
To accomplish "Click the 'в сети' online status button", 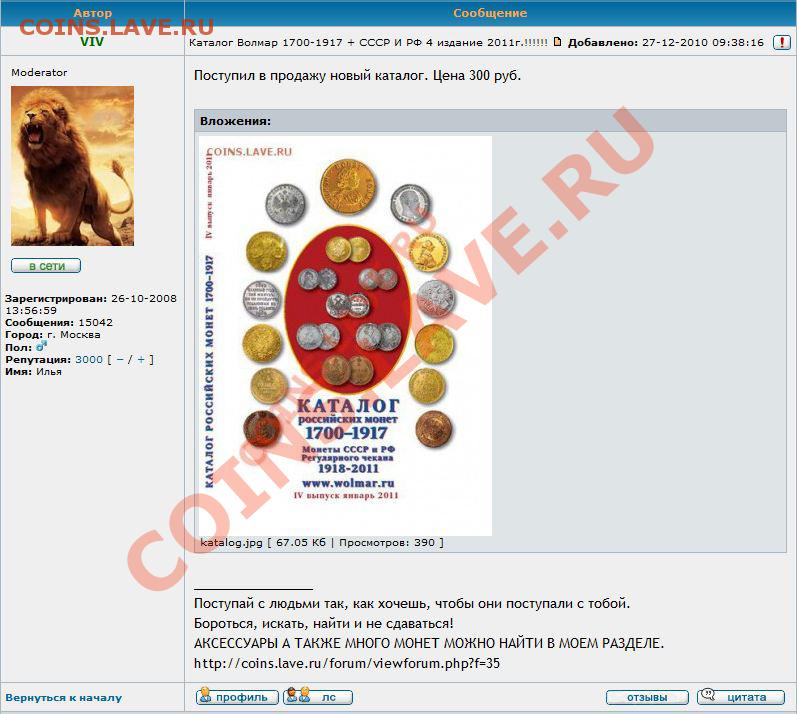I will click(x=46, y=266).
